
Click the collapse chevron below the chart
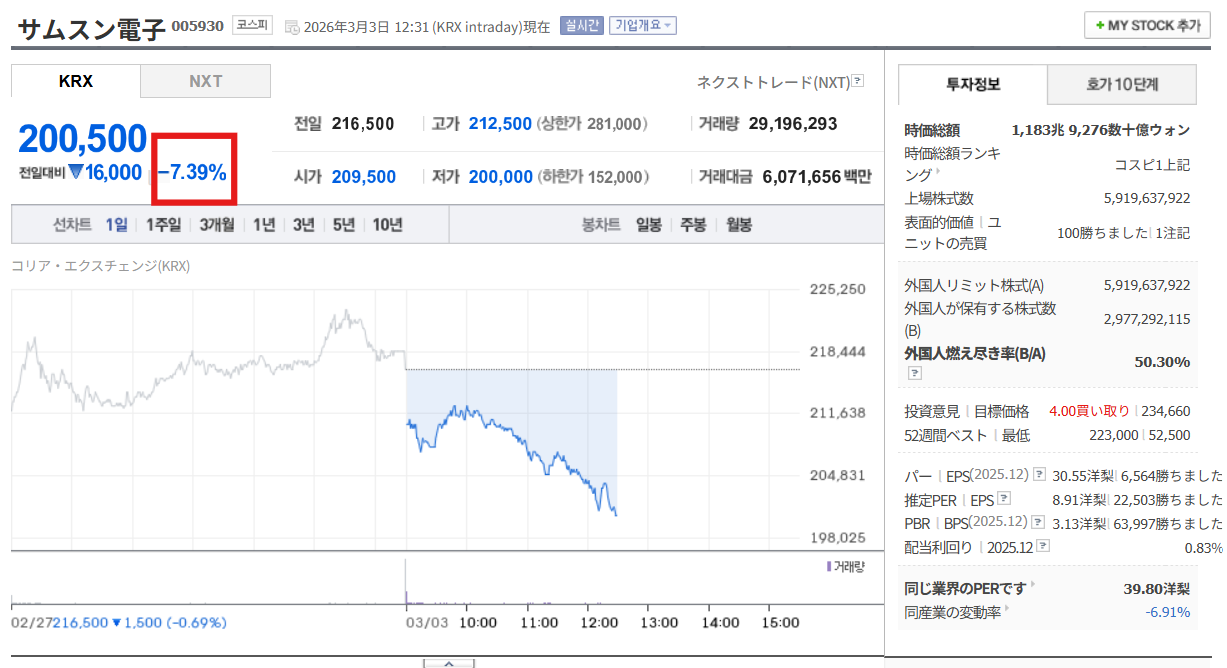click(x=449, y=663)
